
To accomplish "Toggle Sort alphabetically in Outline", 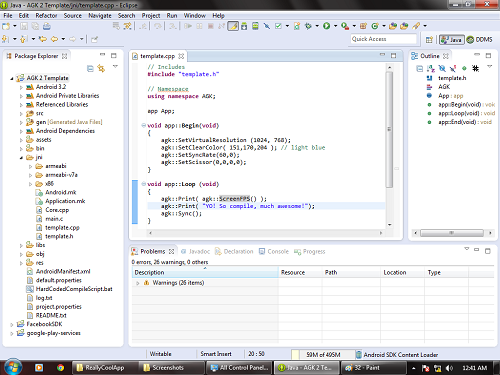I will point(431,69).
